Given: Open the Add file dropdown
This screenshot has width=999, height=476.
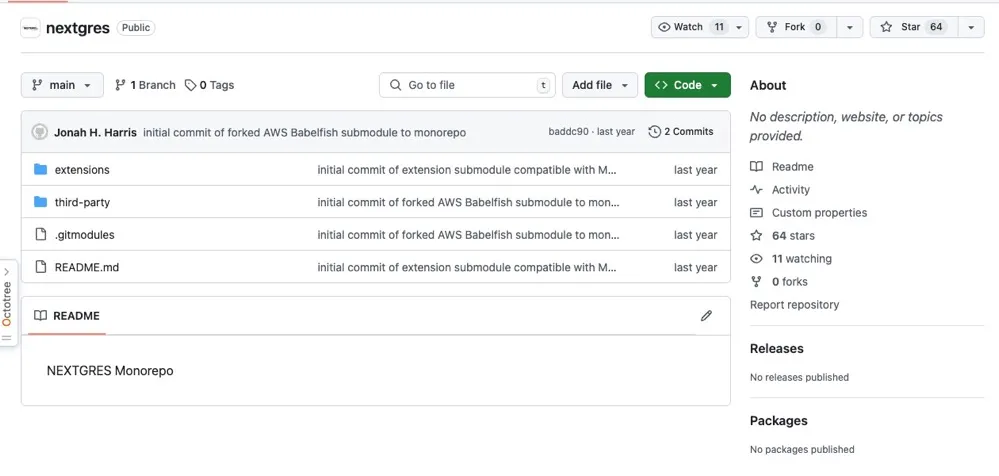Looking at the screenshot, I should point(599,85).
